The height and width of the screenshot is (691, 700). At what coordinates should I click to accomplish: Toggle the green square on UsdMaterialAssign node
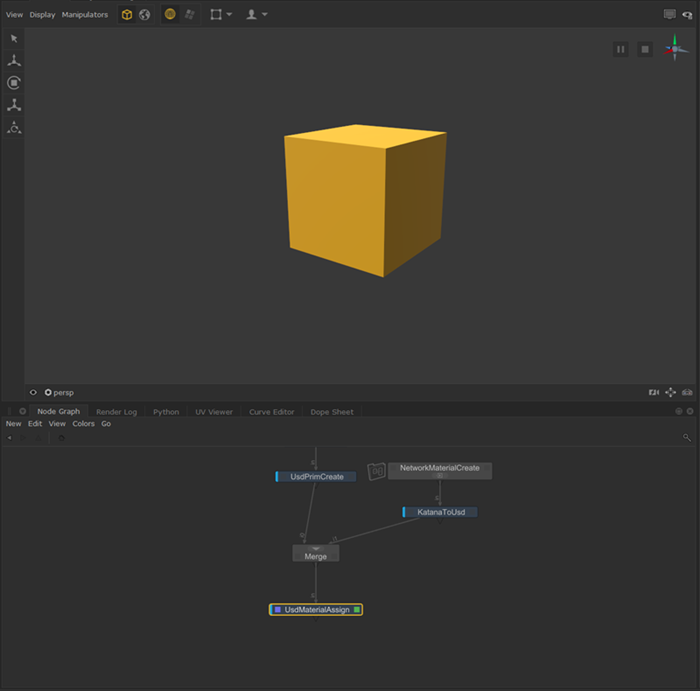click(356, 609)
